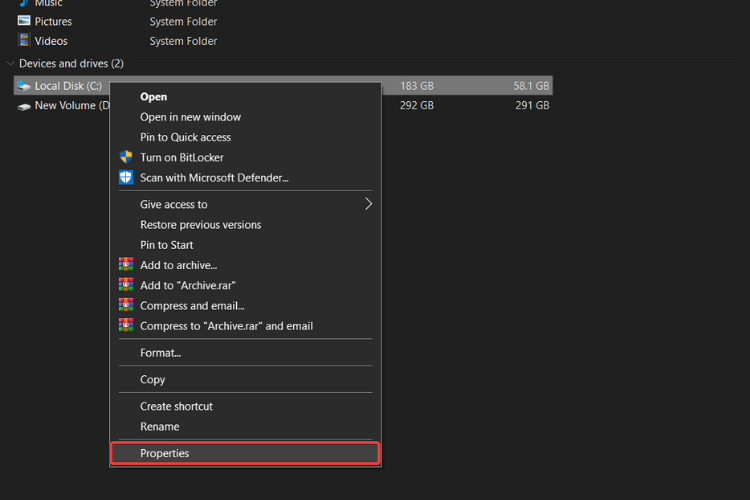Click the Videos folder icon
Viewport: 750px width, 500px height.
click(x=24, y=40)
